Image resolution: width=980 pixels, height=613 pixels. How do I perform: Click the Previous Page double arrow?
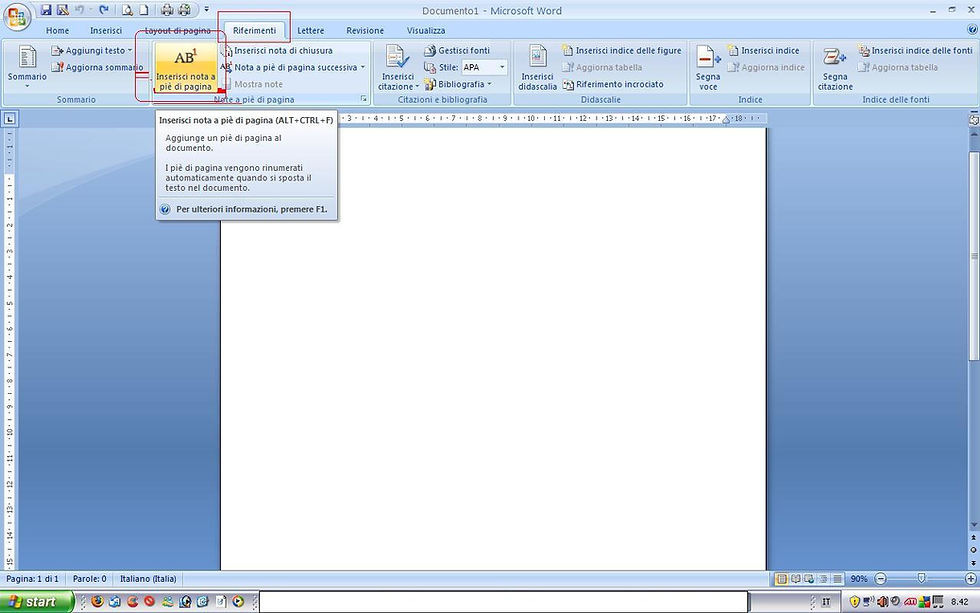point(974,537)
